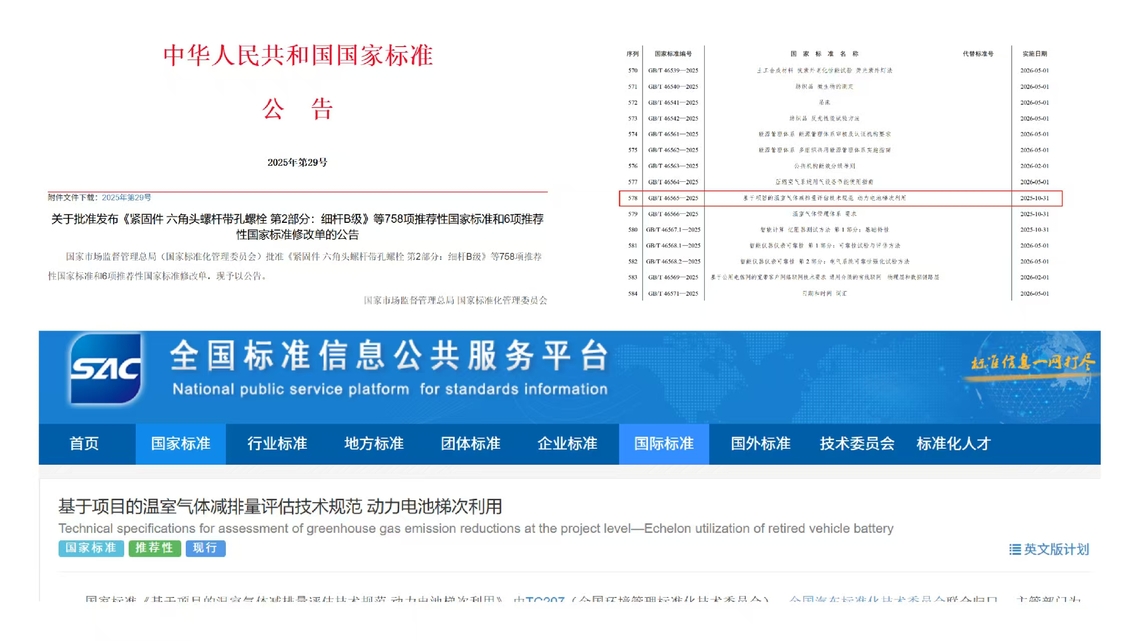1139x641 pixels.
Task: Open the 国外标准 navigation item
Action: click(760, 444)
